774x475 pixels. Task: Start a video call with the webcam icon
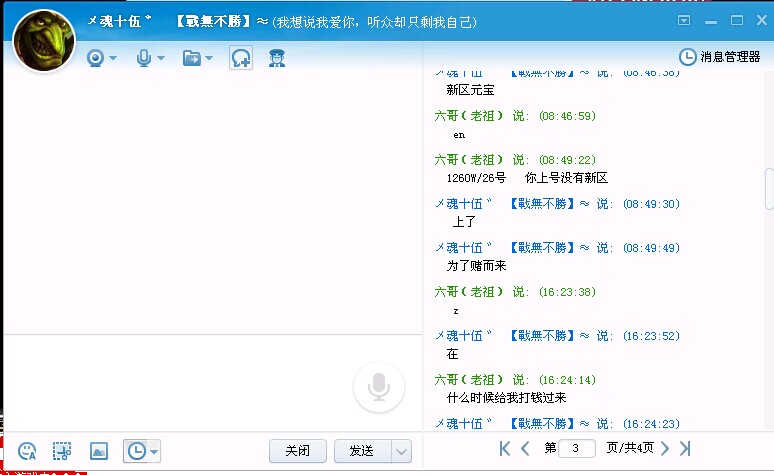(x=96, y=58)
